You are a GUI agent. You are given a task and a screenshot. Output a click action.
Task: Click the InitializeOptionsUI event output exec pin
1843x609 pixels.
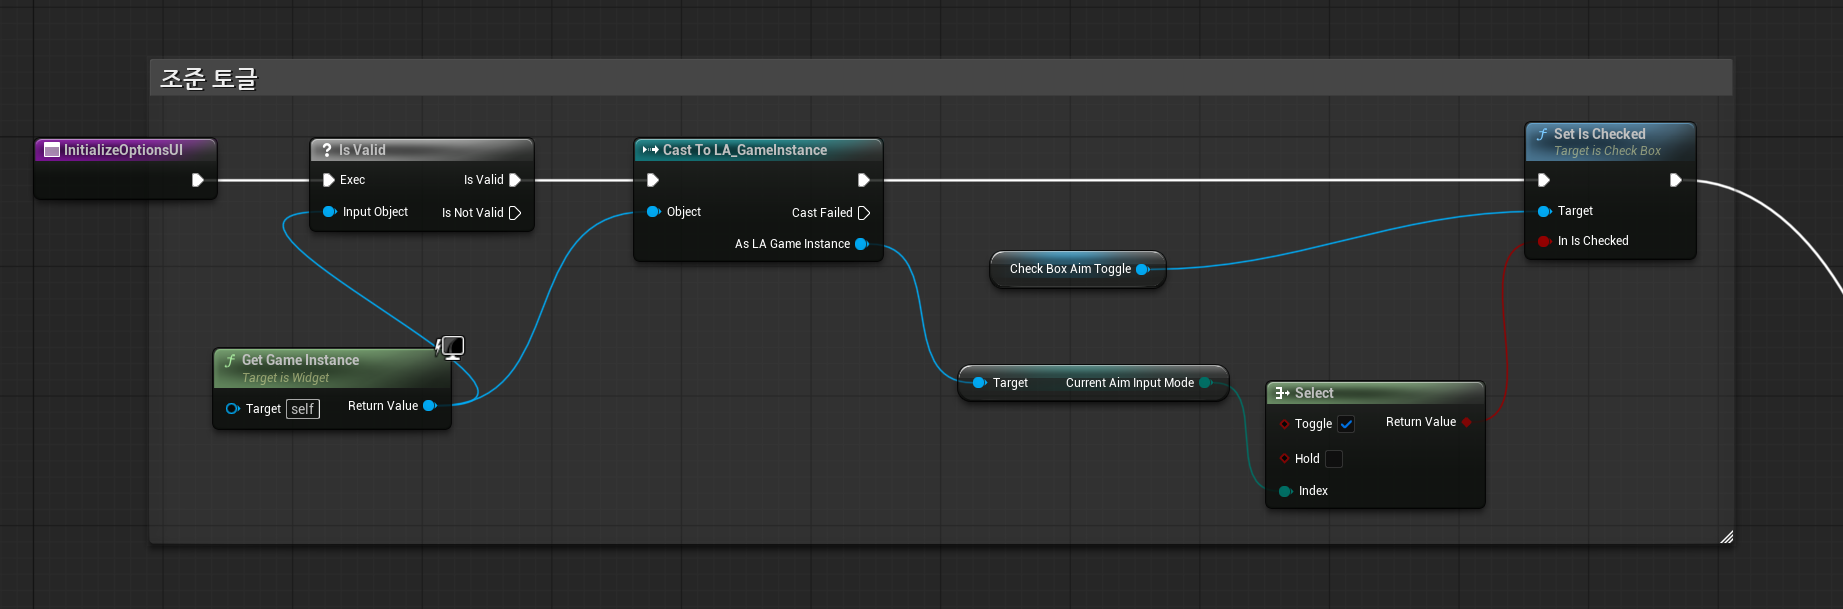pos(198,180)
